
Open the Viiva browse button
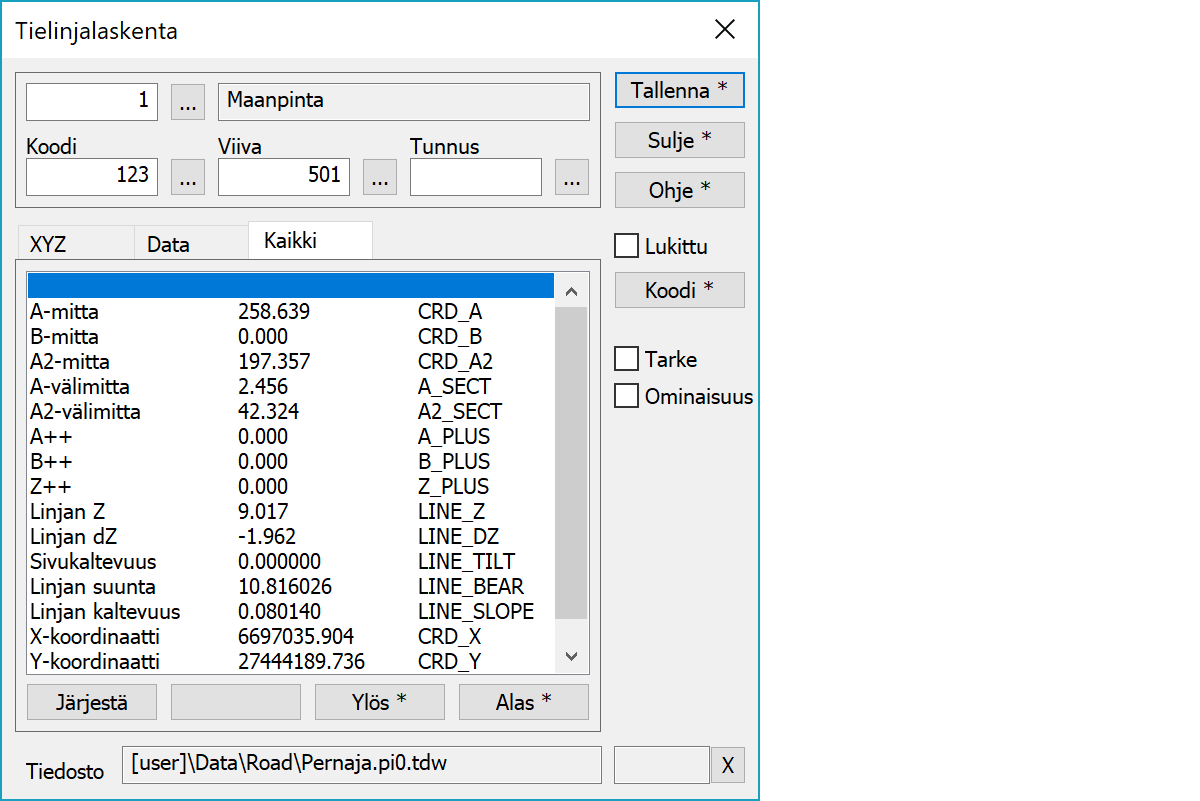click(x=379, y=177)
